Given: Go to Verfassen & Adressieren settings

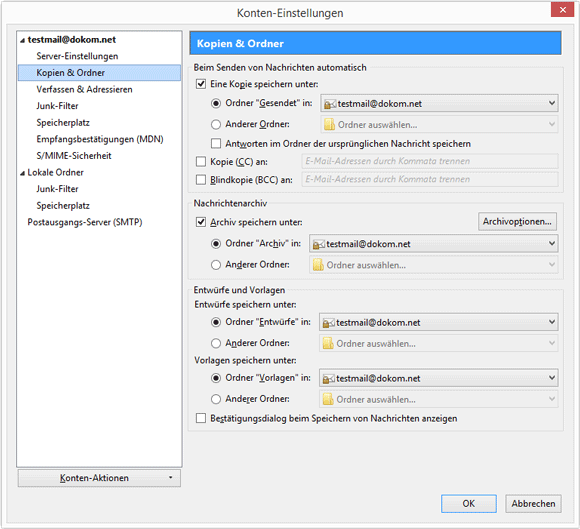Looking at the screenshot, I should [84, 90].
